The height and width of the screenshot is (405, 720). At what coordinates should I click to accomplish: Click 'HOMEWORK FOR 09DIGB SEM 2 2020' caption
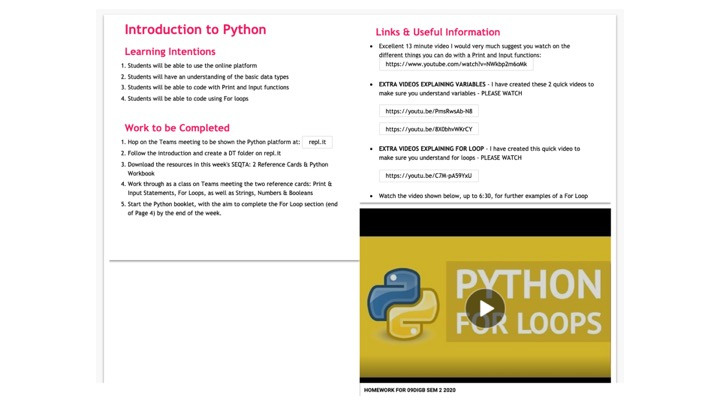tap(409, 390)
